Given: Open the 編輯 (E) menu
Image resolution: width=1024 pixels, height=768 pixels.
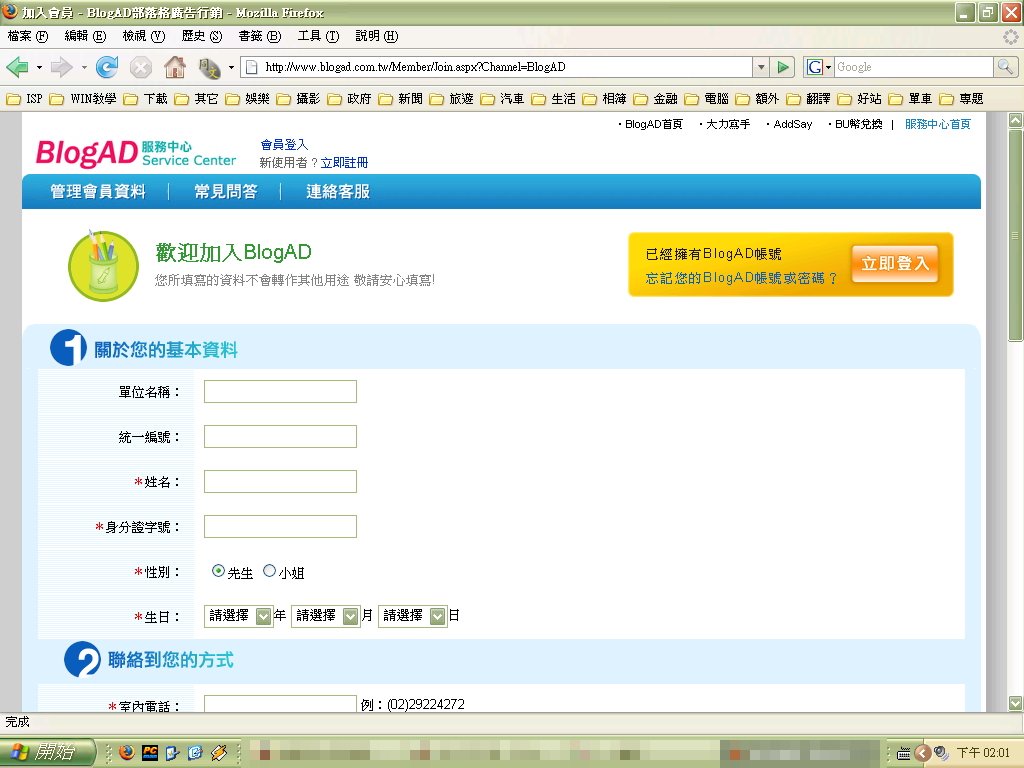Looking at the screenshot, I should coord(85,36).
